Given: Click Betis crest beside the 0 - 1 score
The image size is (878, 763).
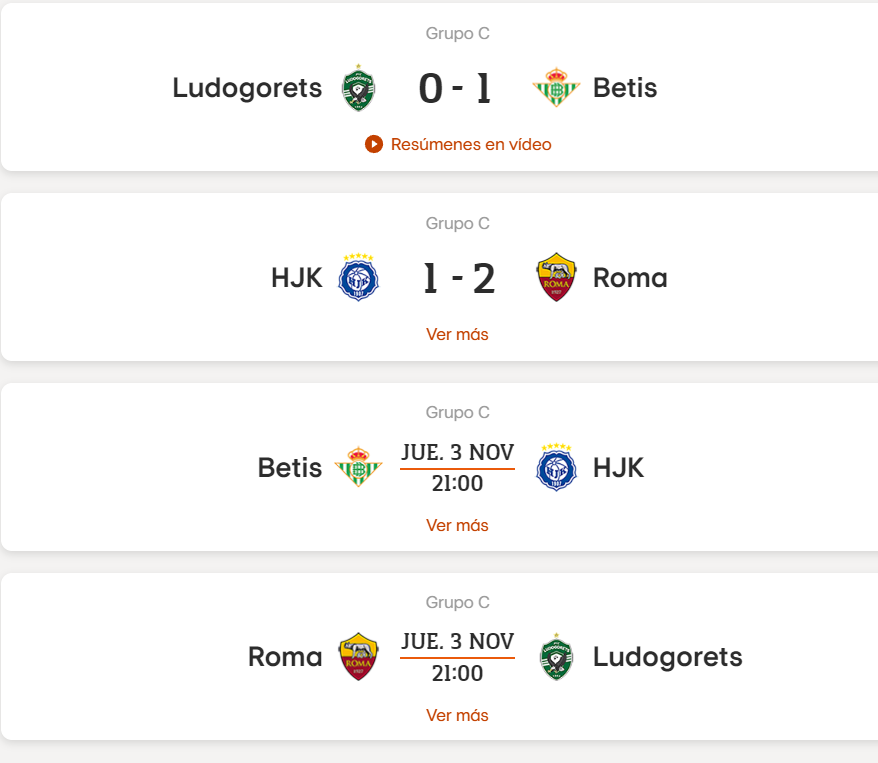Looking at the screenshot, I should tap(556, 88).
